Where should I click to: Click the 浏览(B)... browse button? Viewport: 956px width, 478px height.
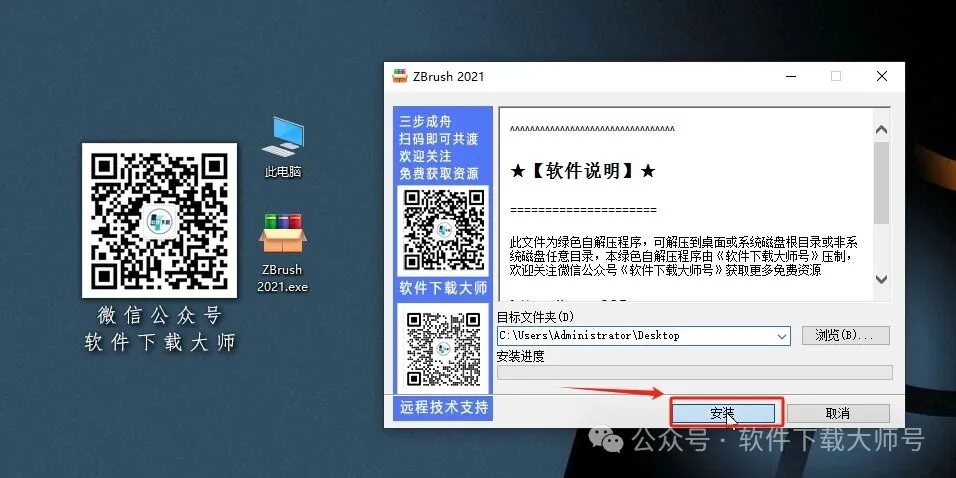844,335
